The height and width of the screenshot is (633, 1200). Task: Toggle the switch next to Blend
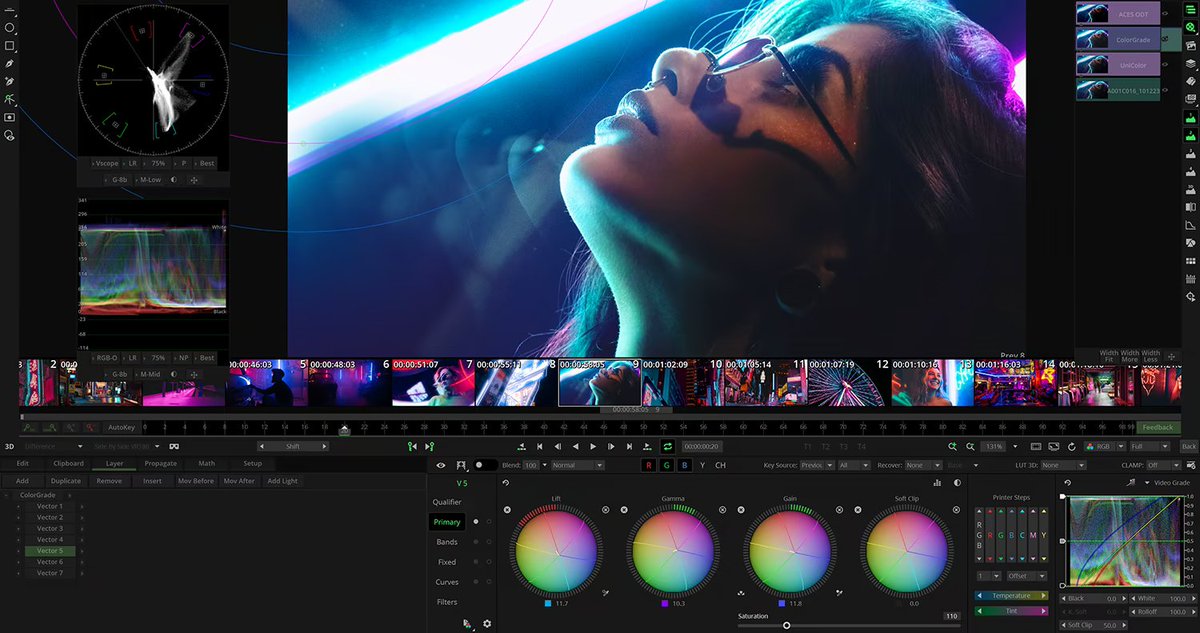[x=486, y=465]
